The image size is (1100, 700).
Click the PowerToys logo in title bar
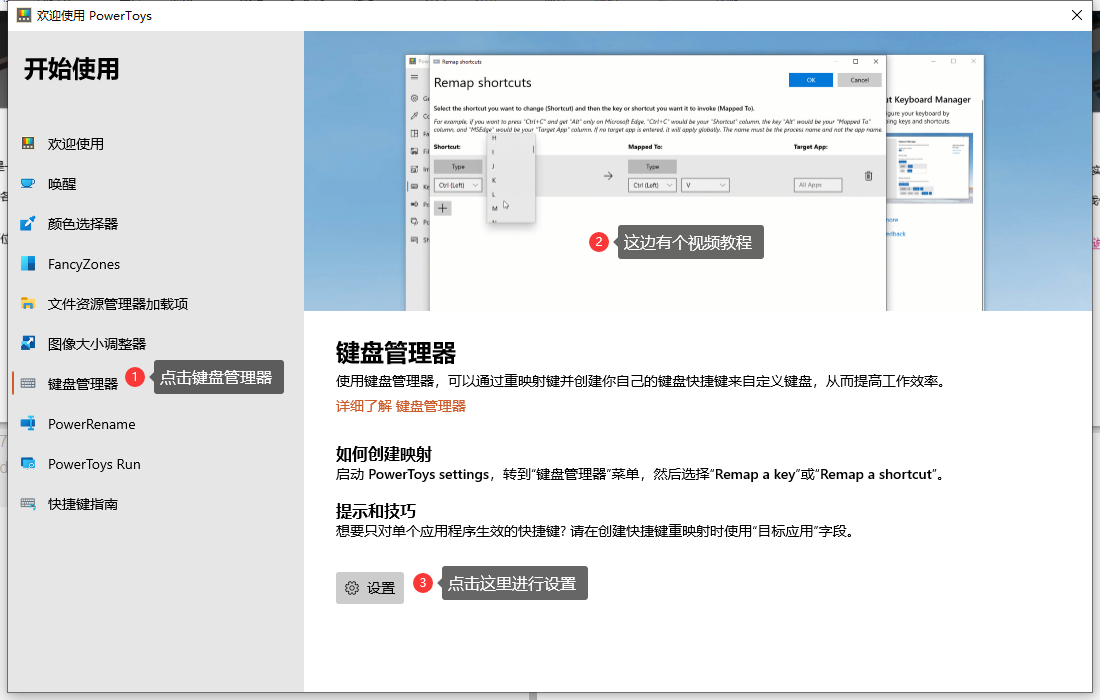pos(24,15)
